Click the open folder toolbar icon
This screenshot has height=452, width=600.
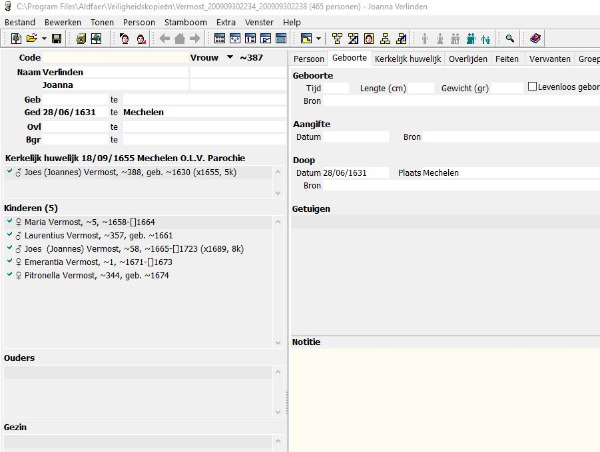tap(31, 38)
